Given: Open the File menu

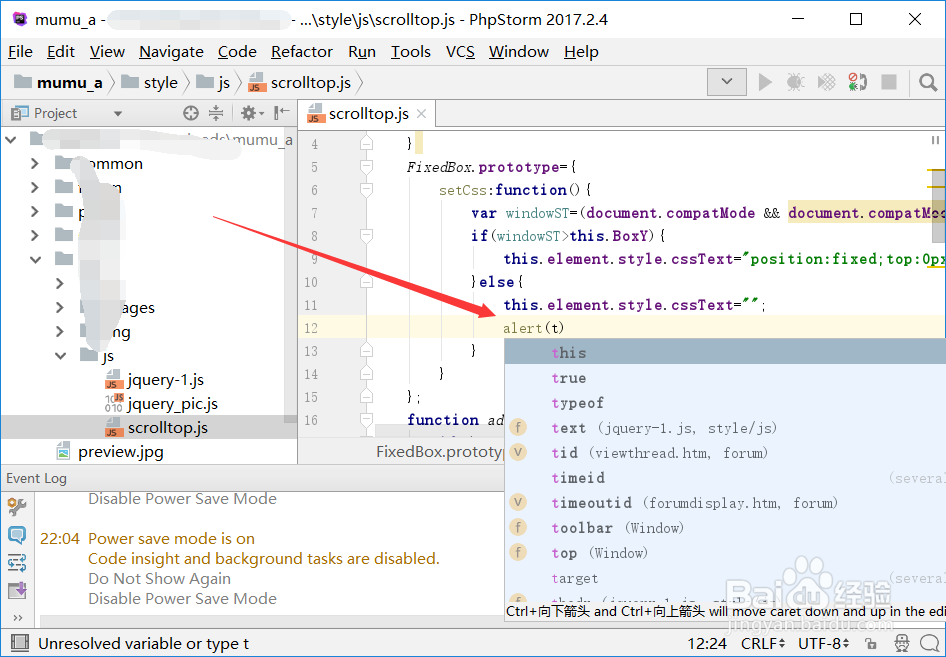Looking at the screenshot, I should pos(20,52).
